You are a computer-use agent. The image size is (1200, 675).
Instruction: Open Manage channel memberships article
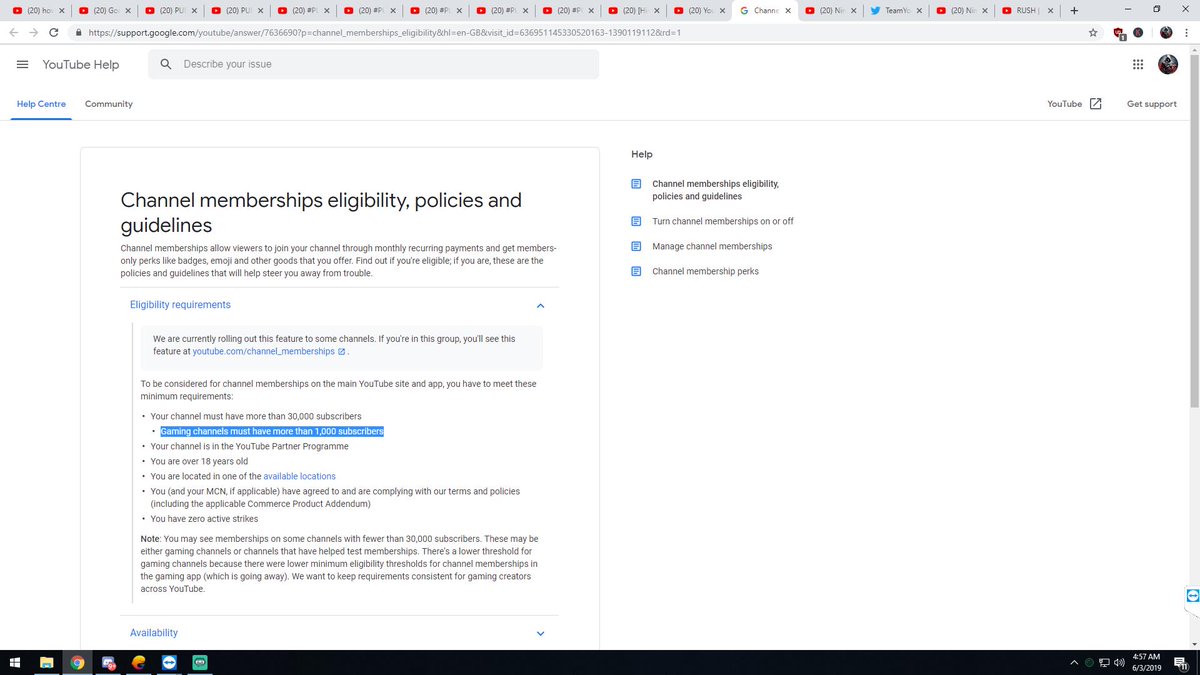tap(712, 246)
